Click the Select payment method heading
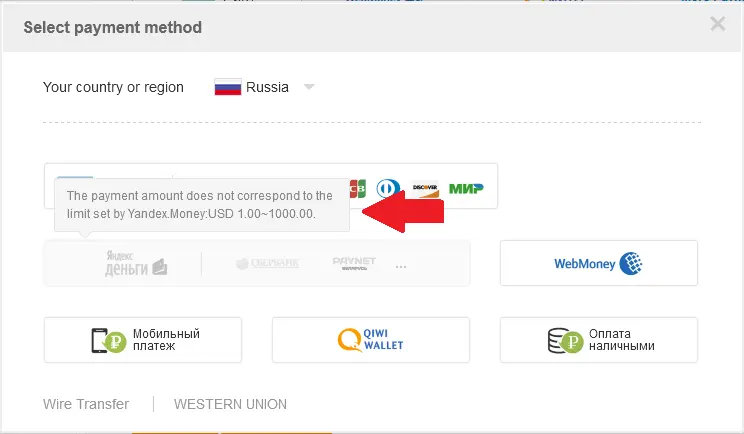This screenshot has height=434, width=744. pos(113,28)
